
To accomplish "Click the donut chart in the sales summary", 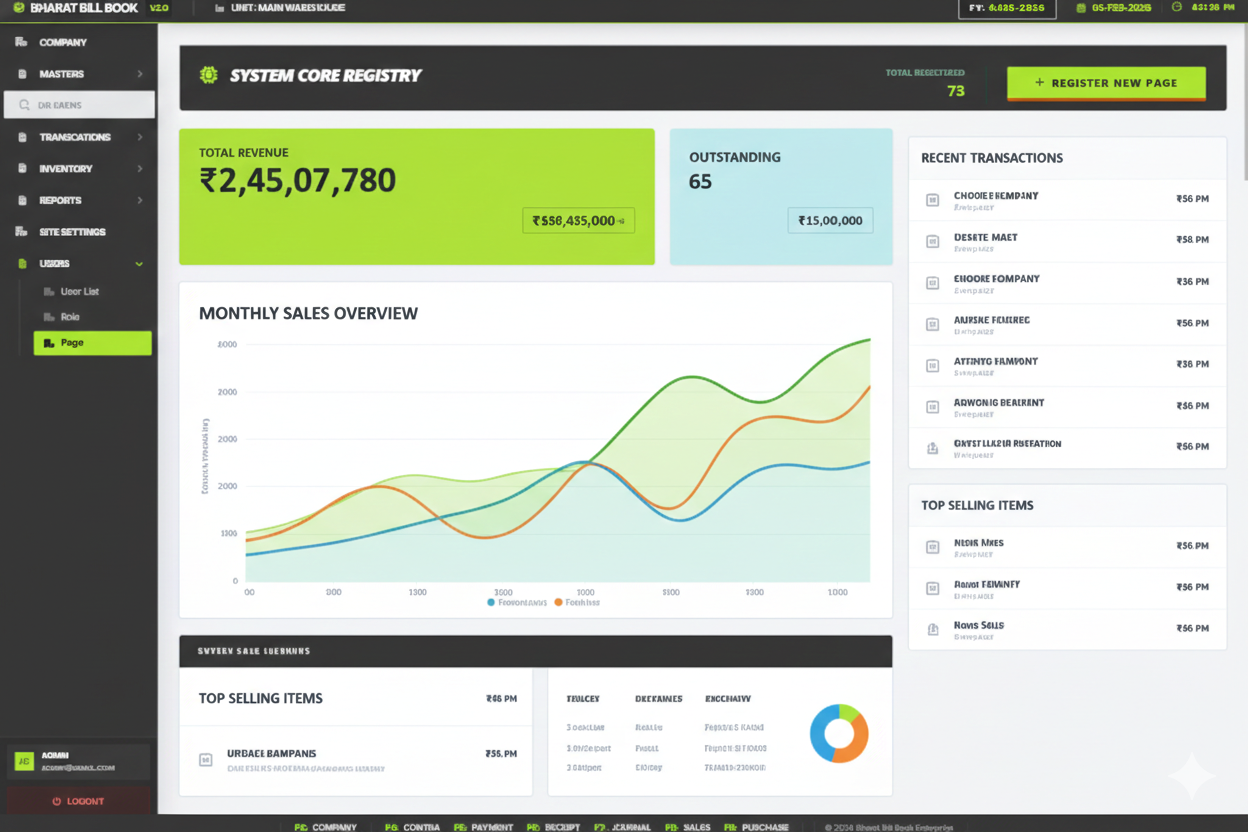I will [839, 733].
